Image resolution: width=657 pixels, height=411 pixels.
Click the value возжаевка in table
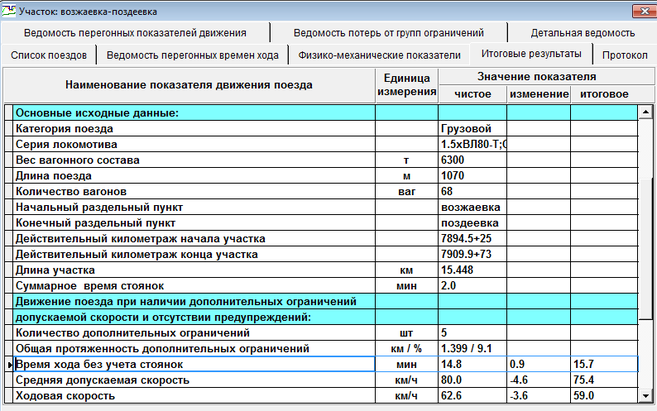click(x=470, y=207)
